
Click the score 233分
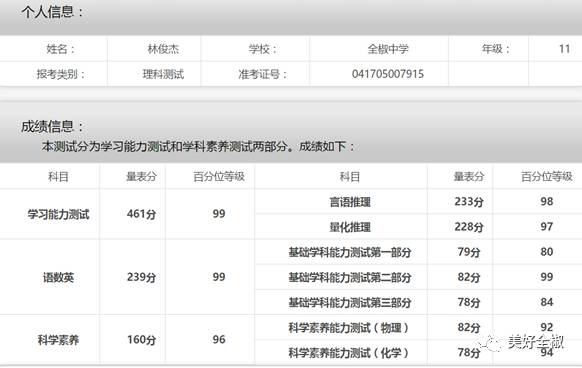(469, 202)
